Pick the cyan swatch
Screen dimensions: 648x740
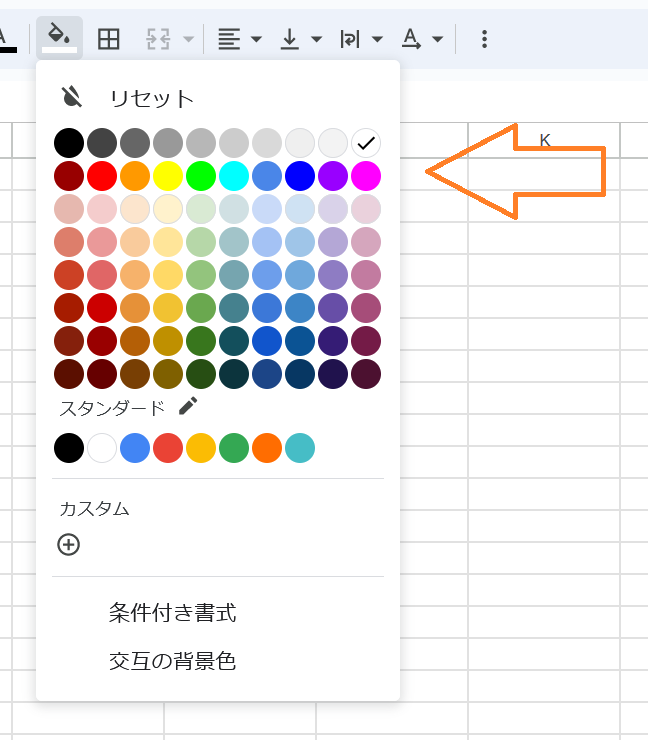pyautogui.click(x=234, y=176)
